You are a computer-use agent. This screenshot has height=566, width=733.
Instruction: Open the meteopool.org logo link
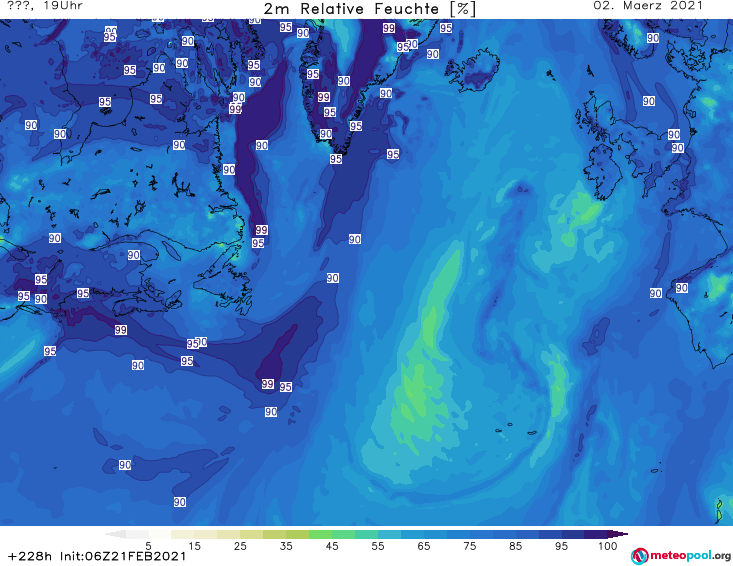[x=681, y=556]
